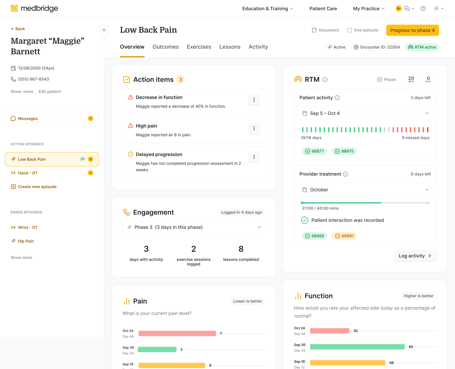The image size is (455, 369).
Task: Expand the My Practice menu
Action: click(368, 9)
